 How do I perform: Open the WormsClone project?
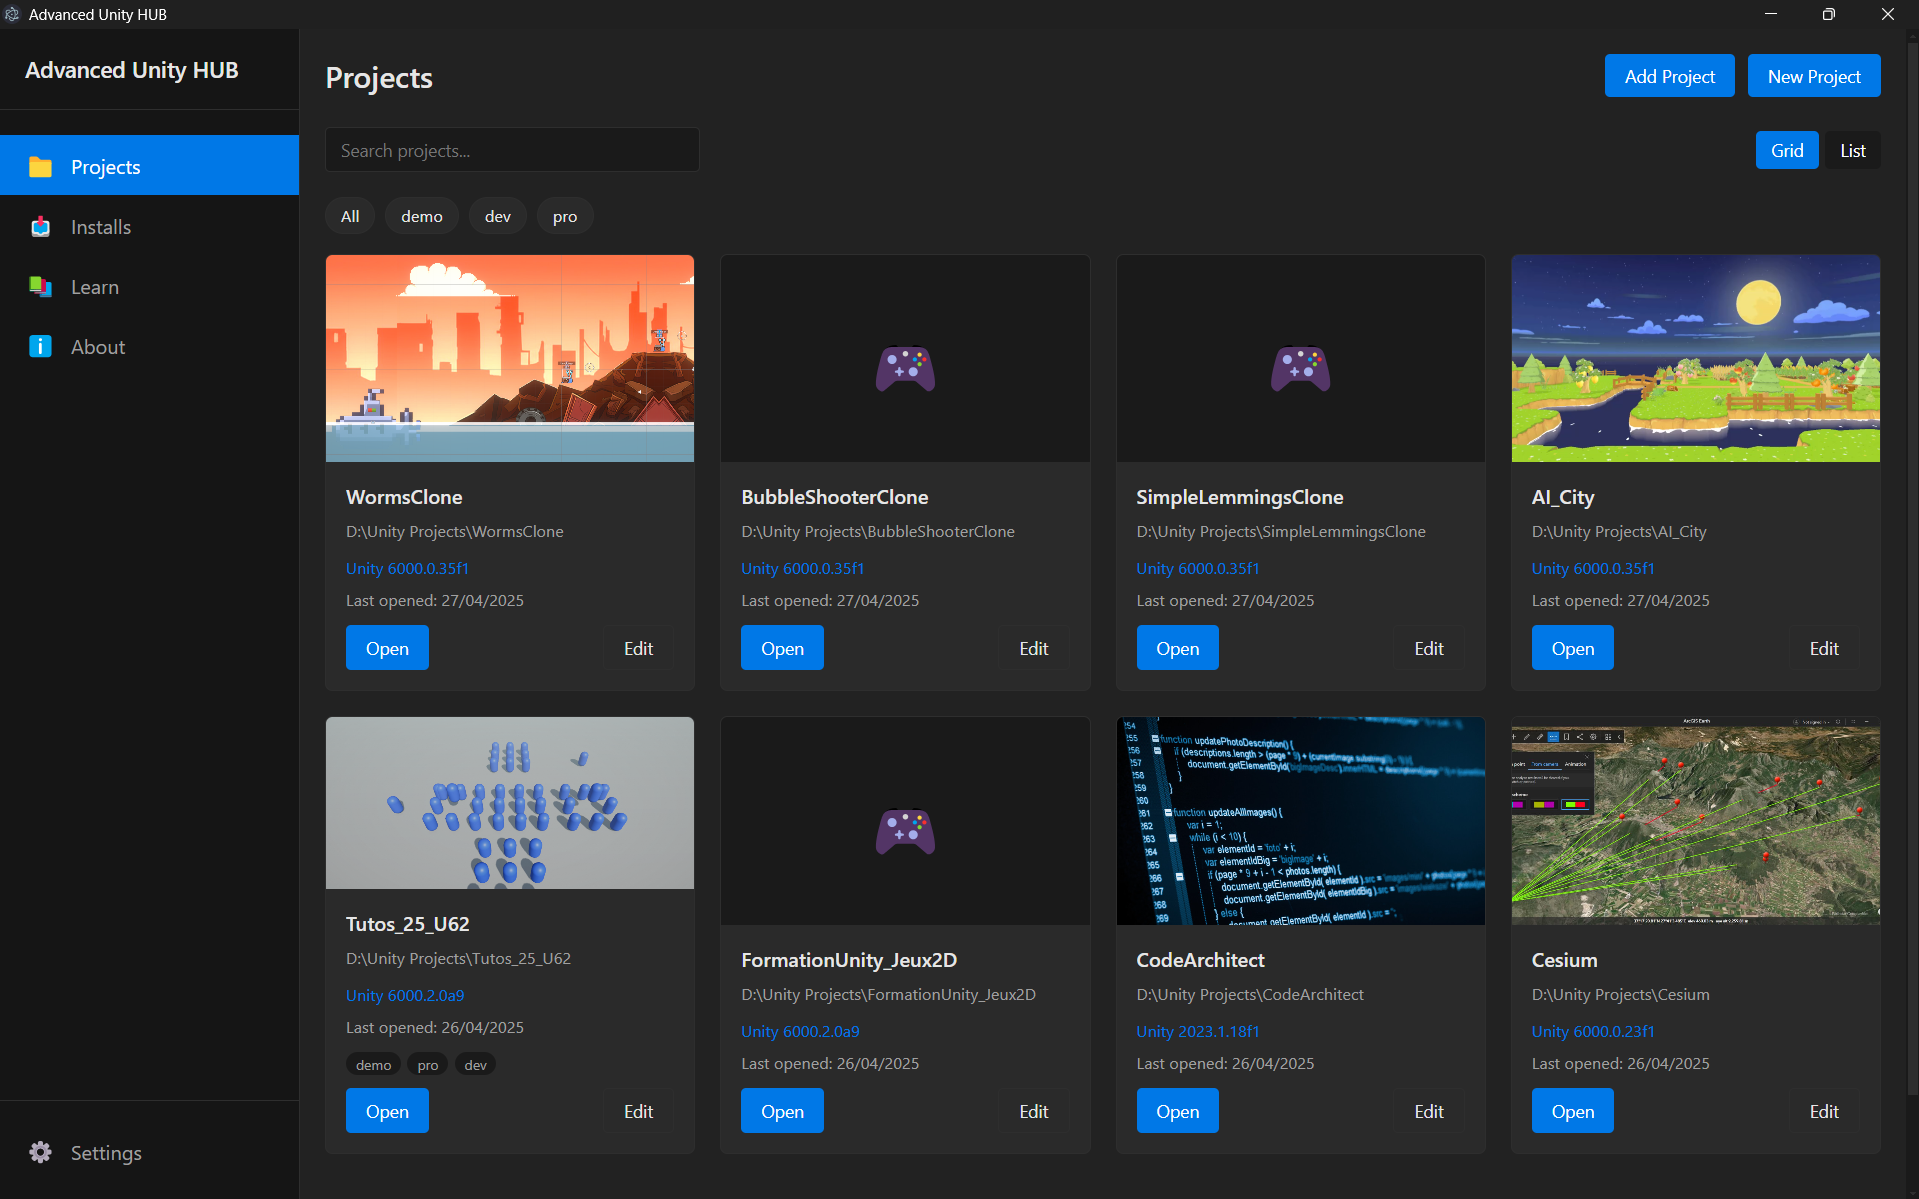[x=387, y=648]
